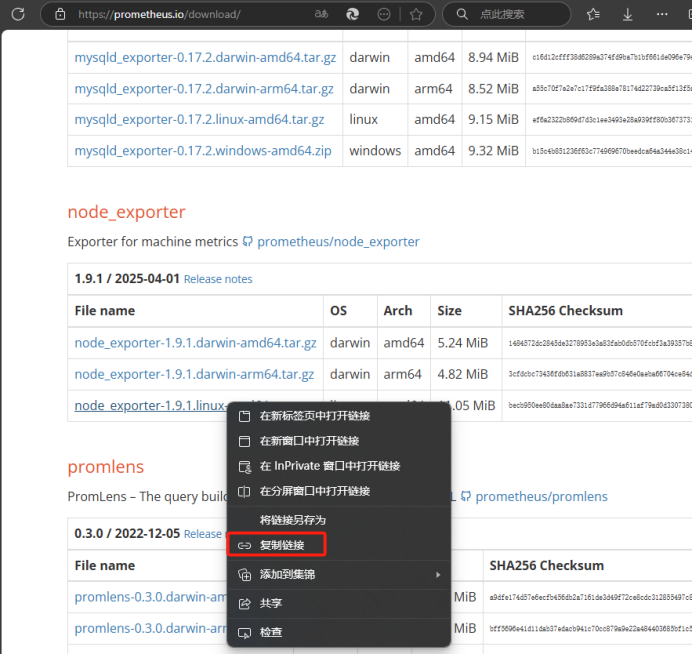Viewport: 693px width, 654px height.
Task: Download node_exporter-1.9.1.darwin-arm64.tar.gz
Action: (194, 374)
